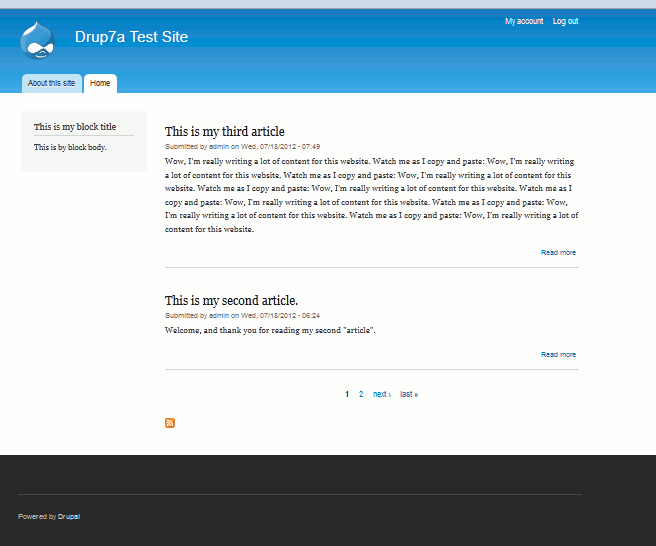This screenshot has height=546, width=656.
Task: Click Read more under the third article
Action: [558, 253]
